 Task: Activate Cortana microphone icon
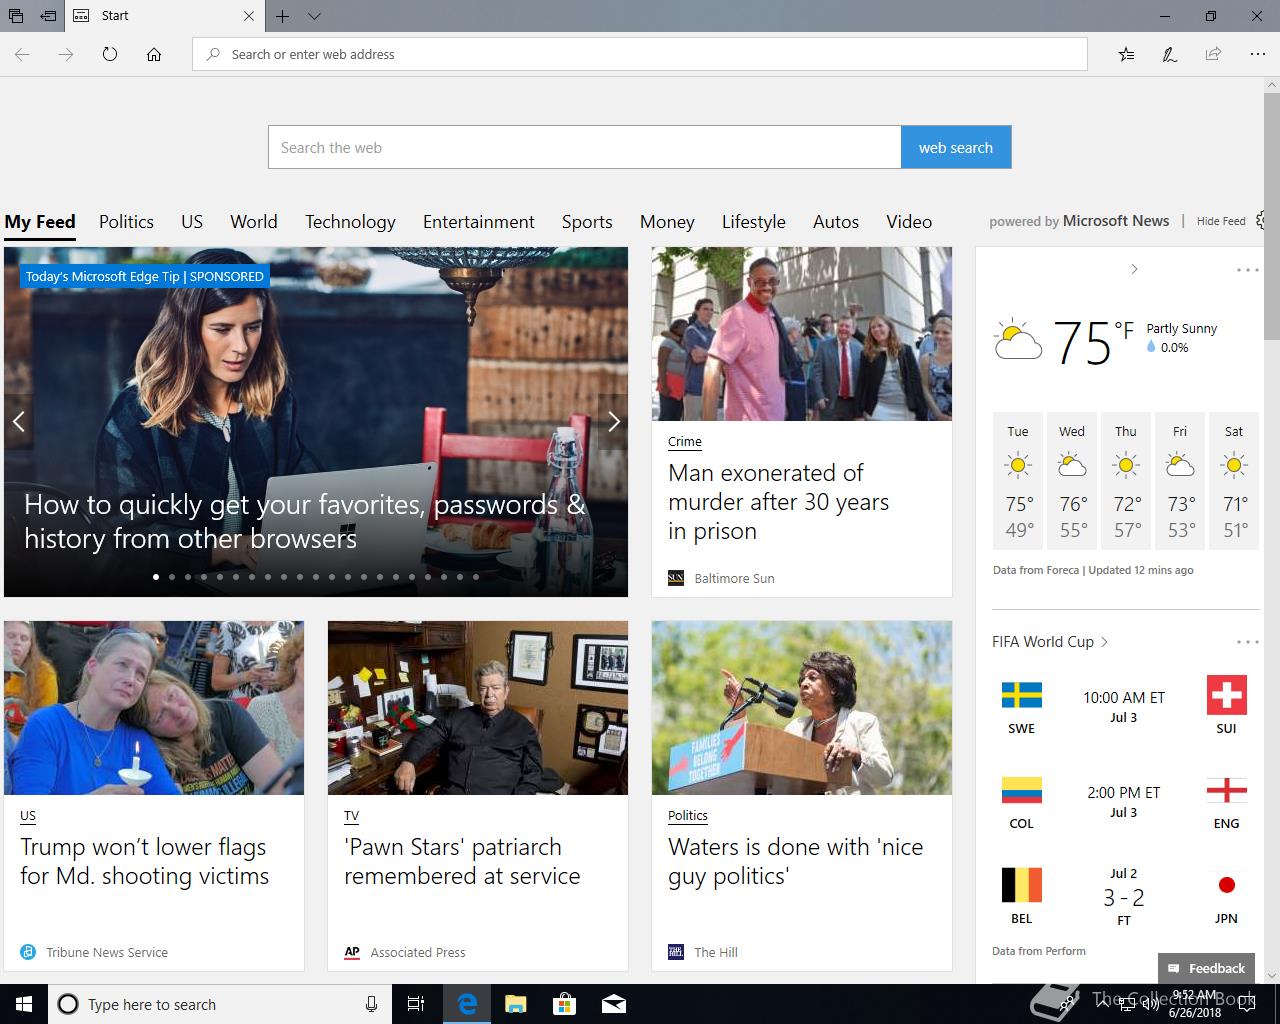[371, 1004]
